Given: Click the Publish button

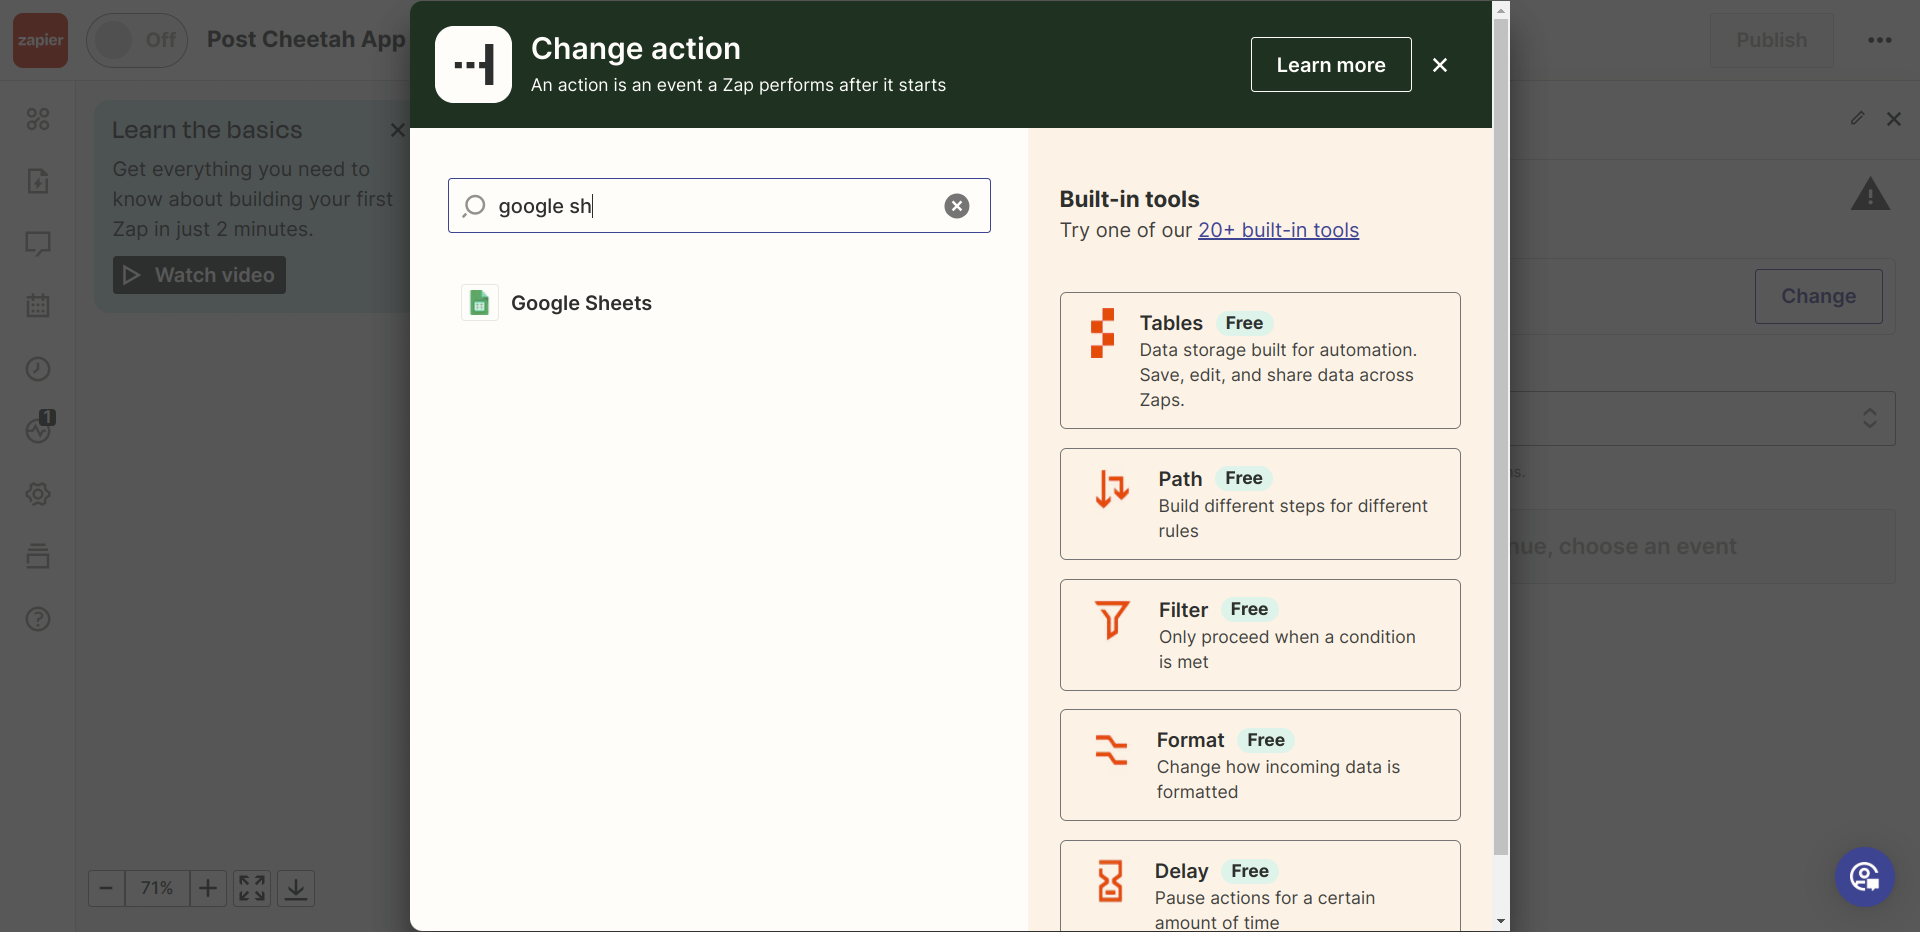Looking at the screenshot, I should (1771, 40).
